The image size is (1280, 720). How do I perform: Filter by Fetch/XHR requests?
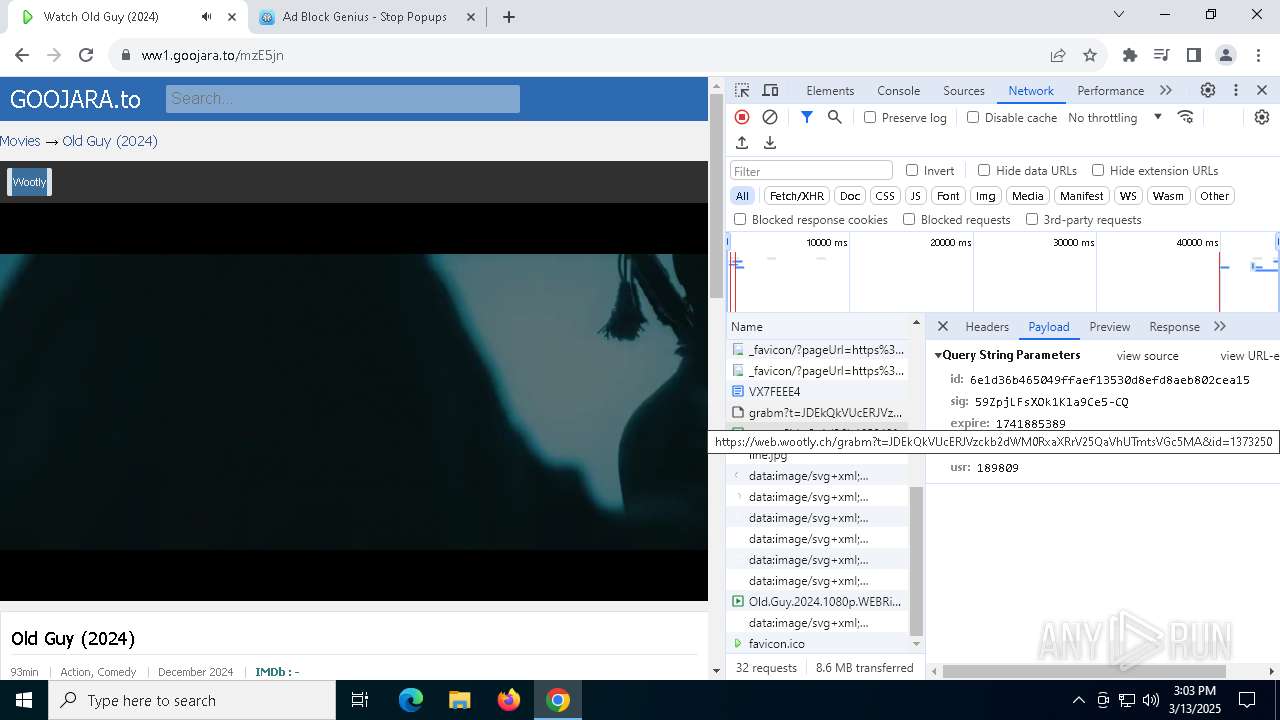point(797,196)
